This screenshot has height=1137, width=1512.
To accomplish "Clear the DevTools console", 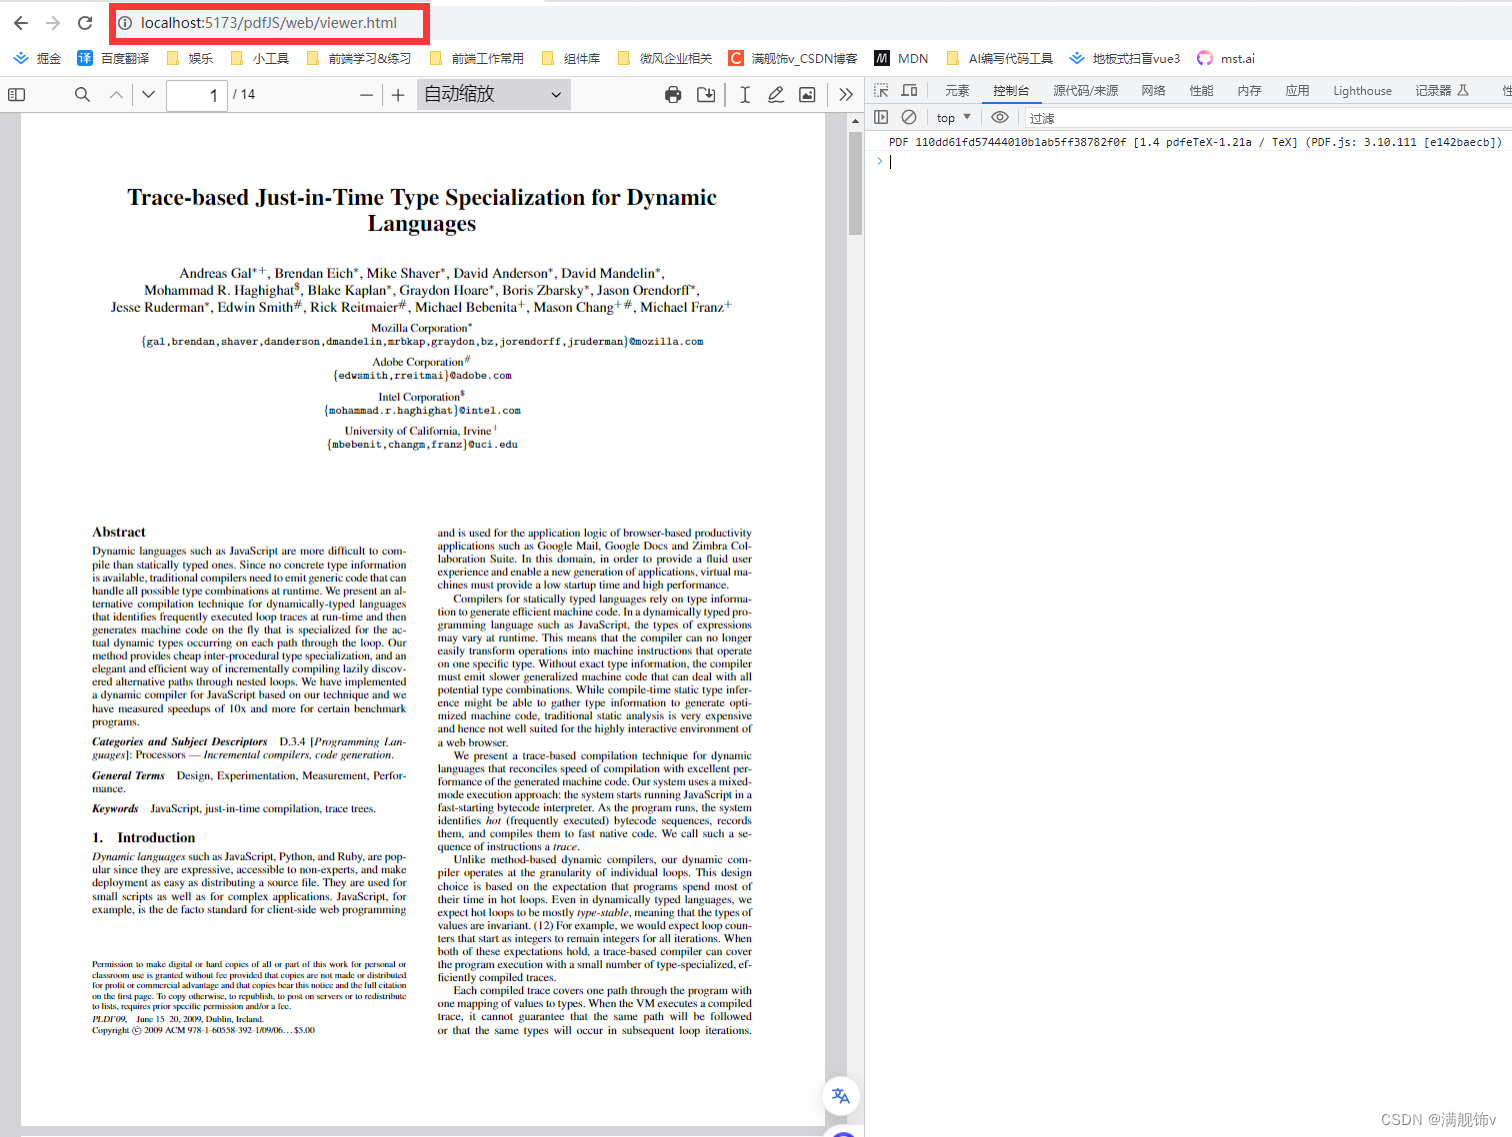I will click(909, 117).
